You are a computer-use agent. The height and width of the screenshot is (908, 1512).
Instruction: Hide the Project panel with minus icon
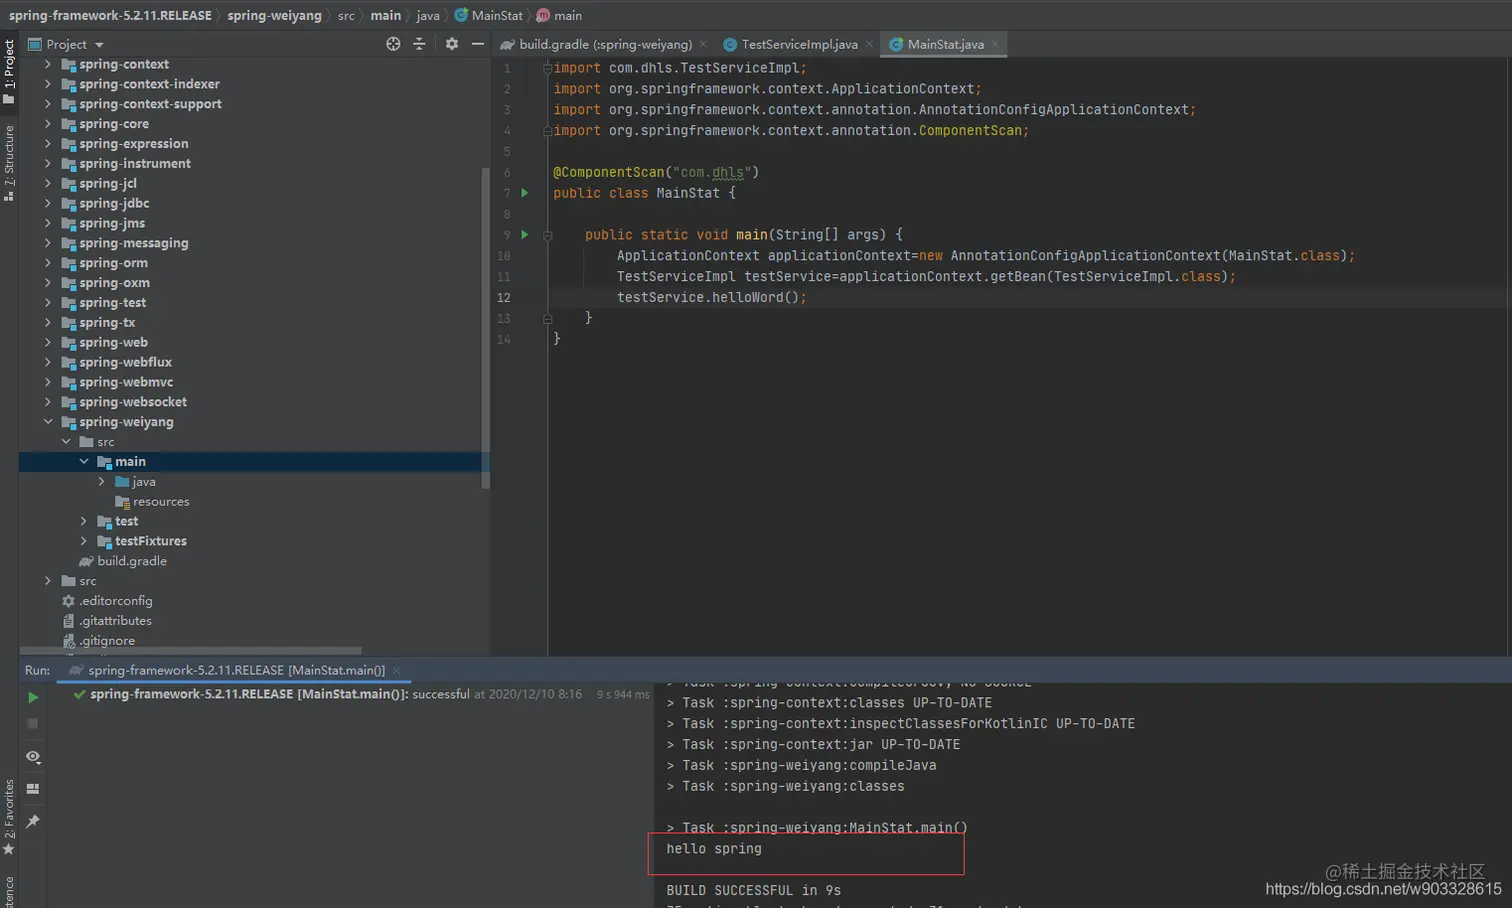478,44
